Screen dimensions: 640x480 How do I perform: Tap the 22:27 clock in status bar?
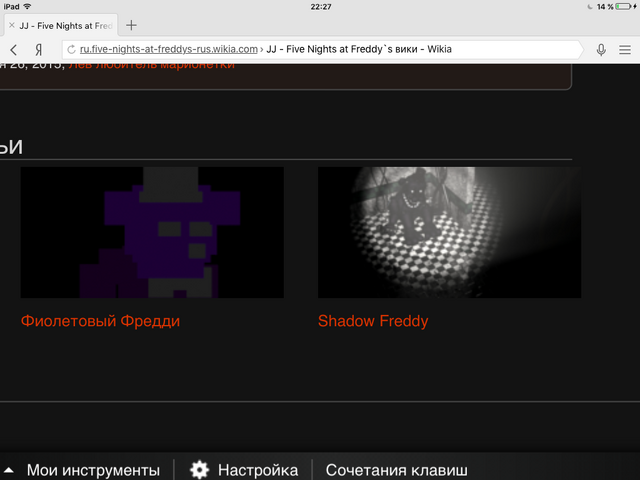pos(321,7)
